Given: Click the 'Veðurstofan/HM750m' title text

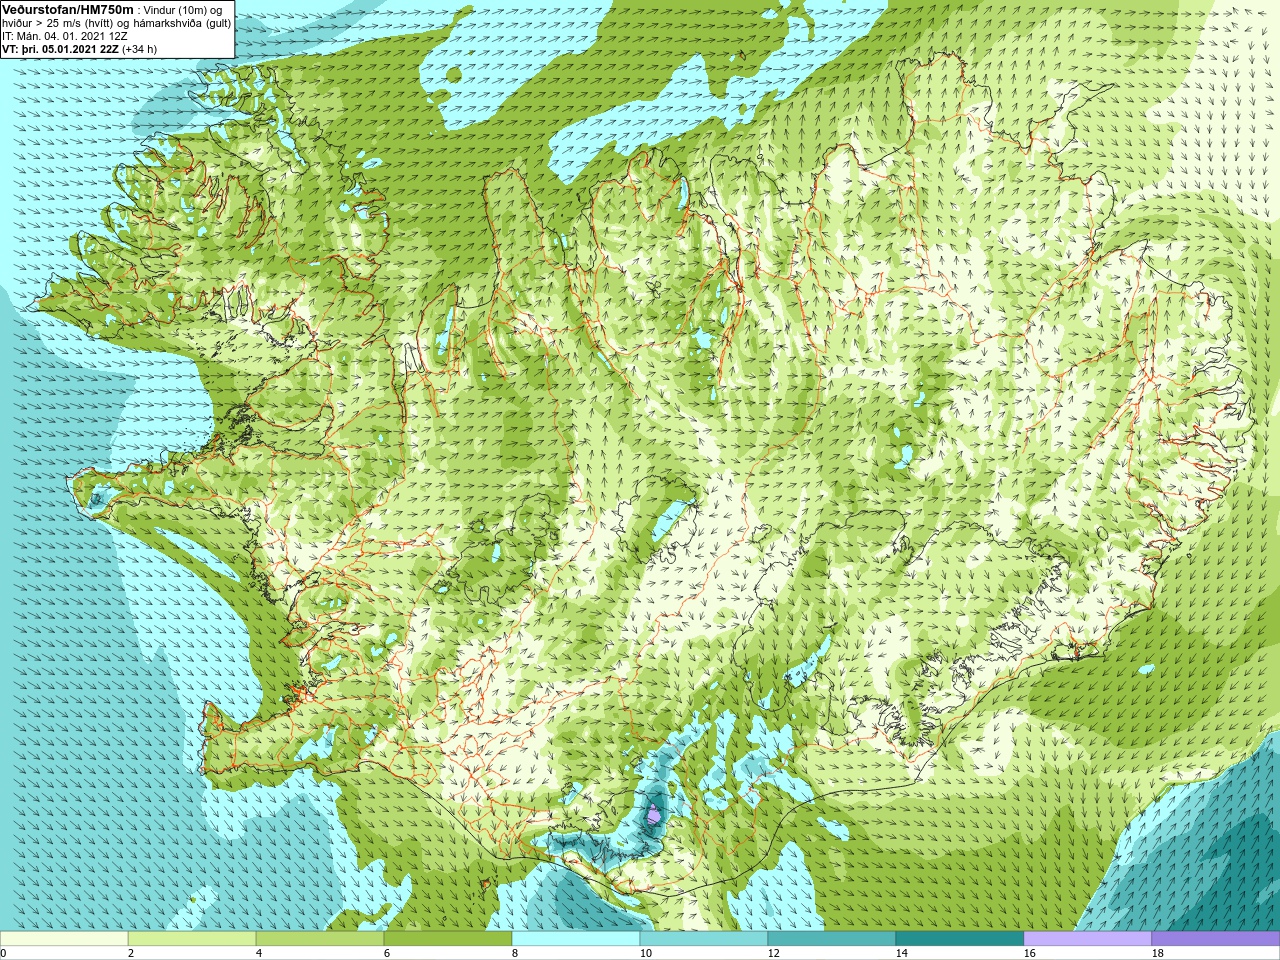Looking at the screenshot, I should [x=67, y=9].
